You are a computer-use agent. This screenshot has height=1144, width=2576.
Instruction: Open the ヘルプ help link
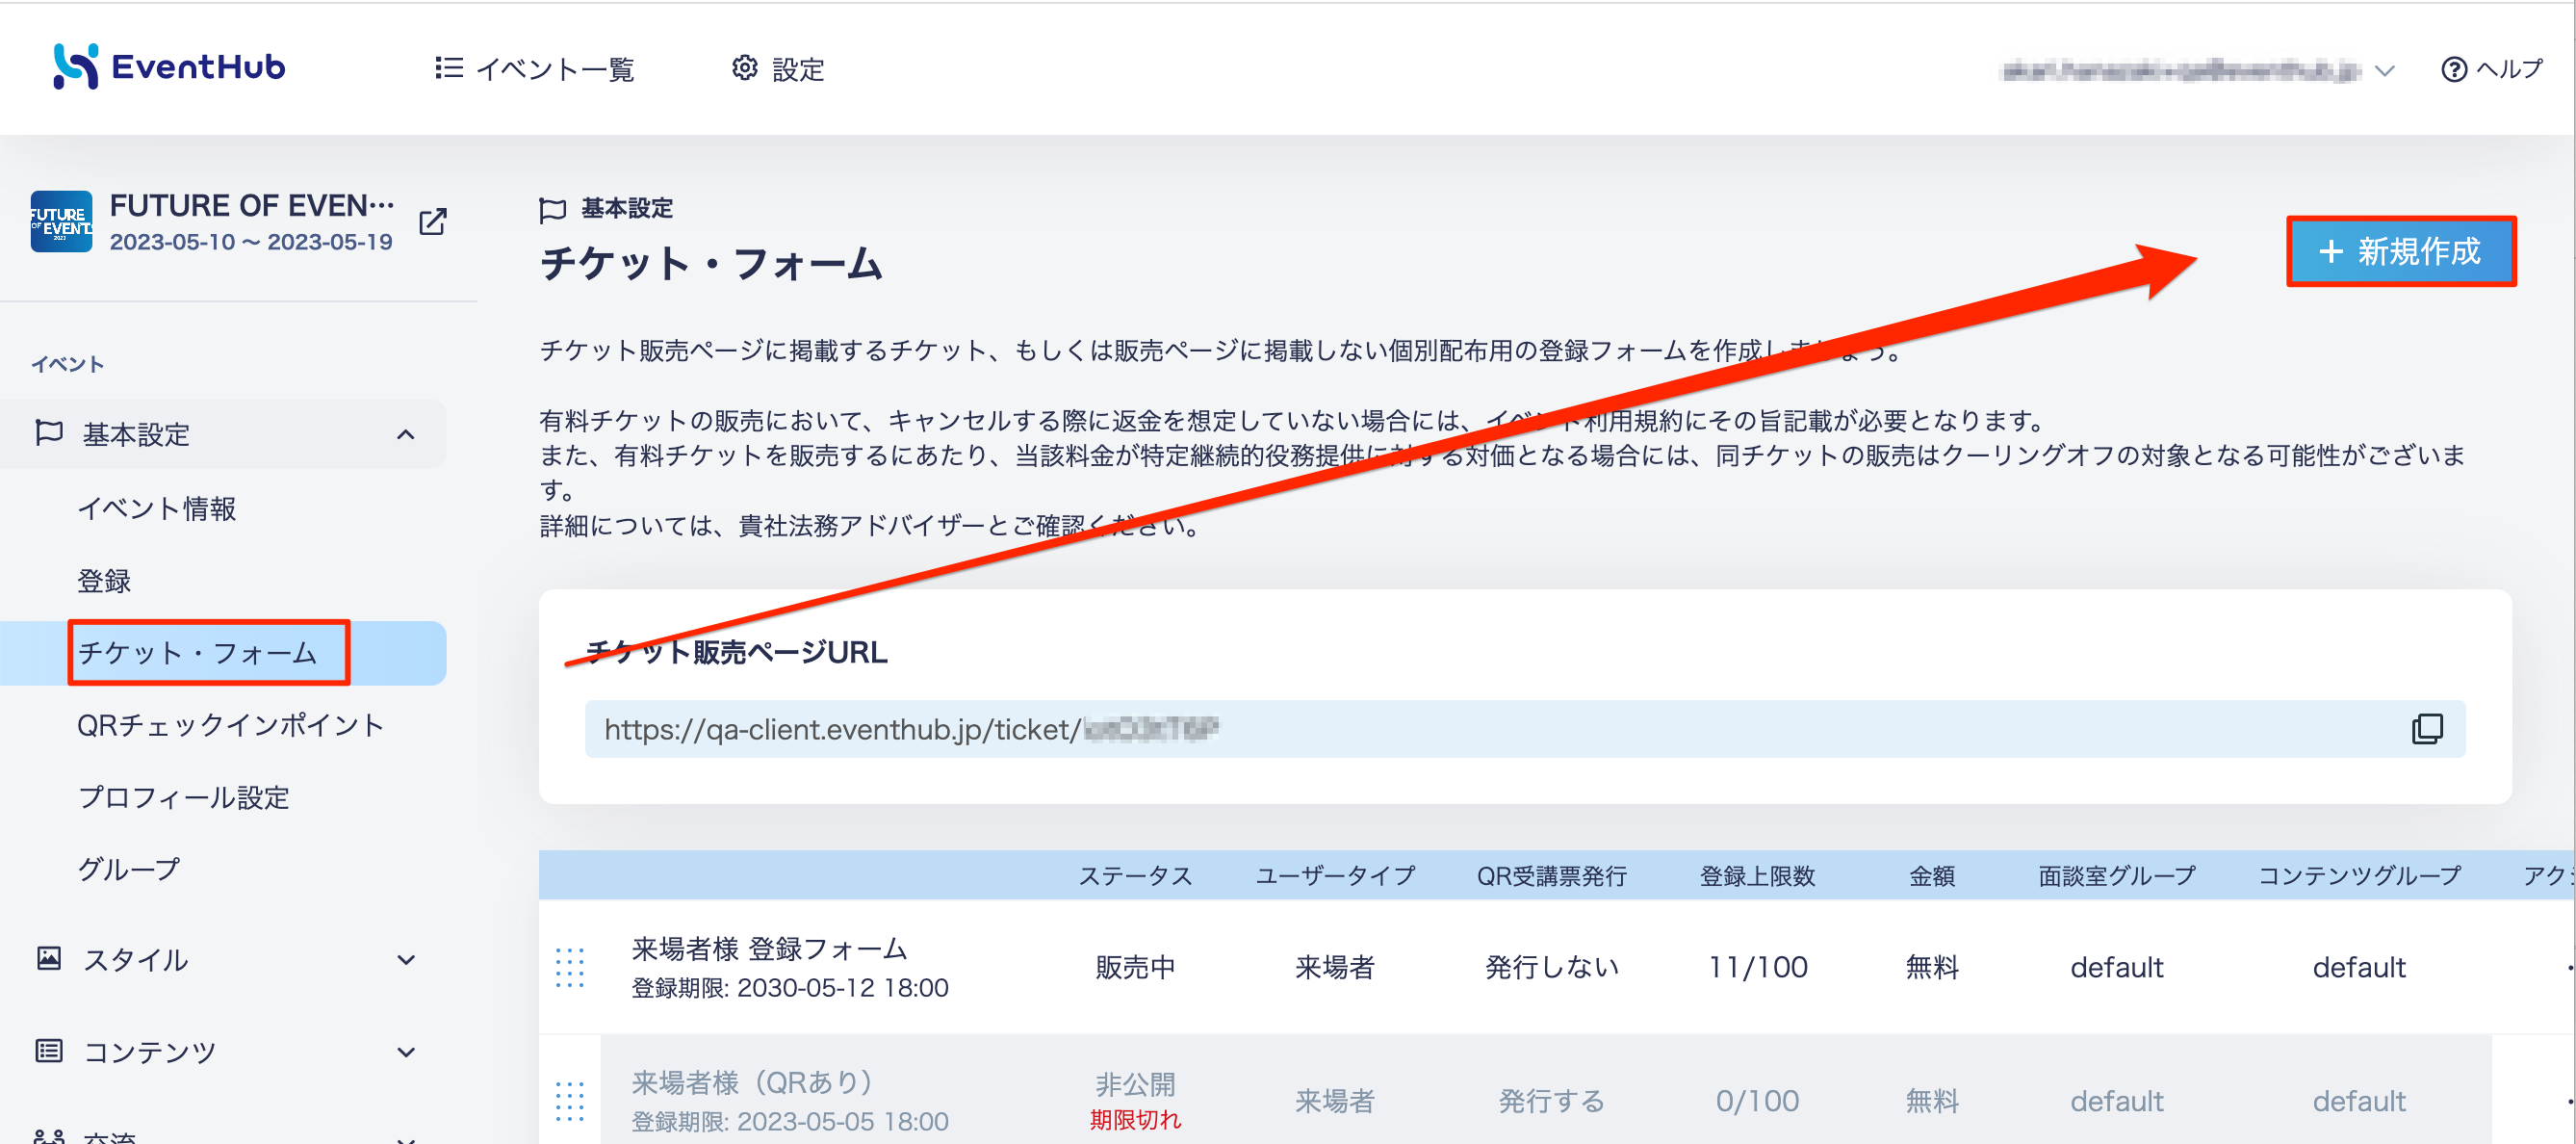[2491, 69]
